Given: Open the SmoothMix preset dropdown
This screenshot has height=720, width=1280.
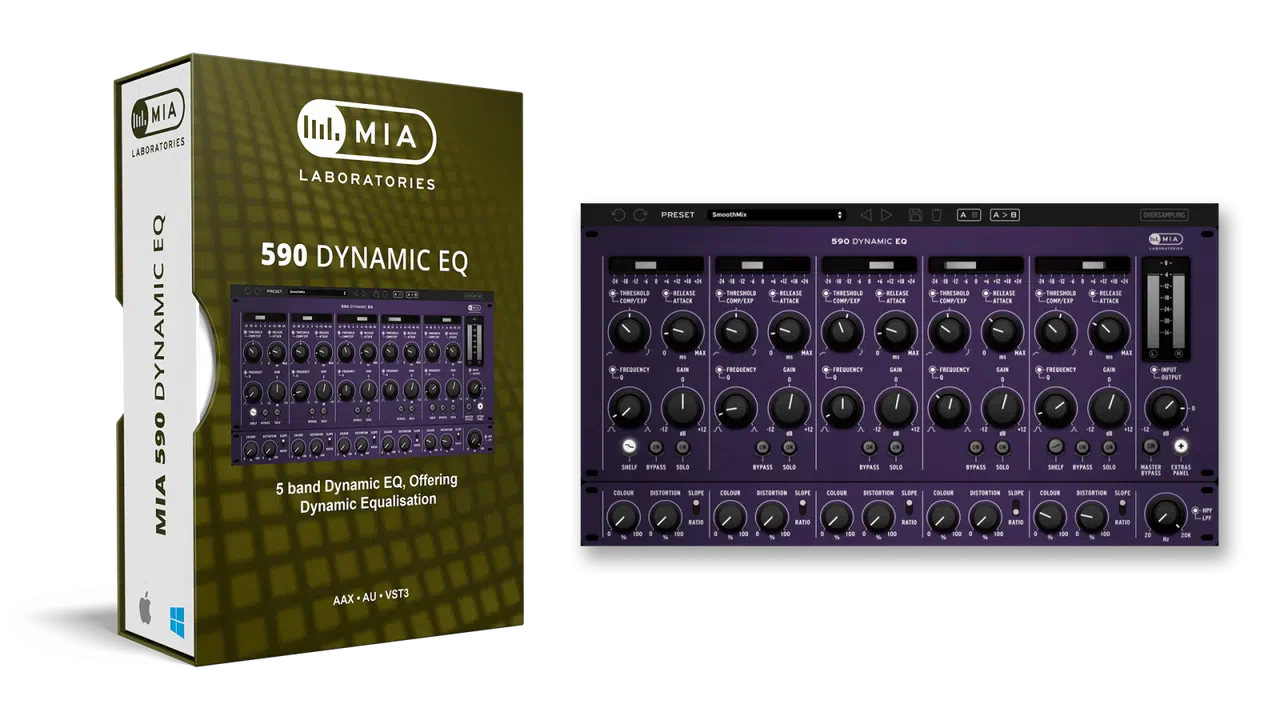Looking at the screenshot, I should [776, 215].
